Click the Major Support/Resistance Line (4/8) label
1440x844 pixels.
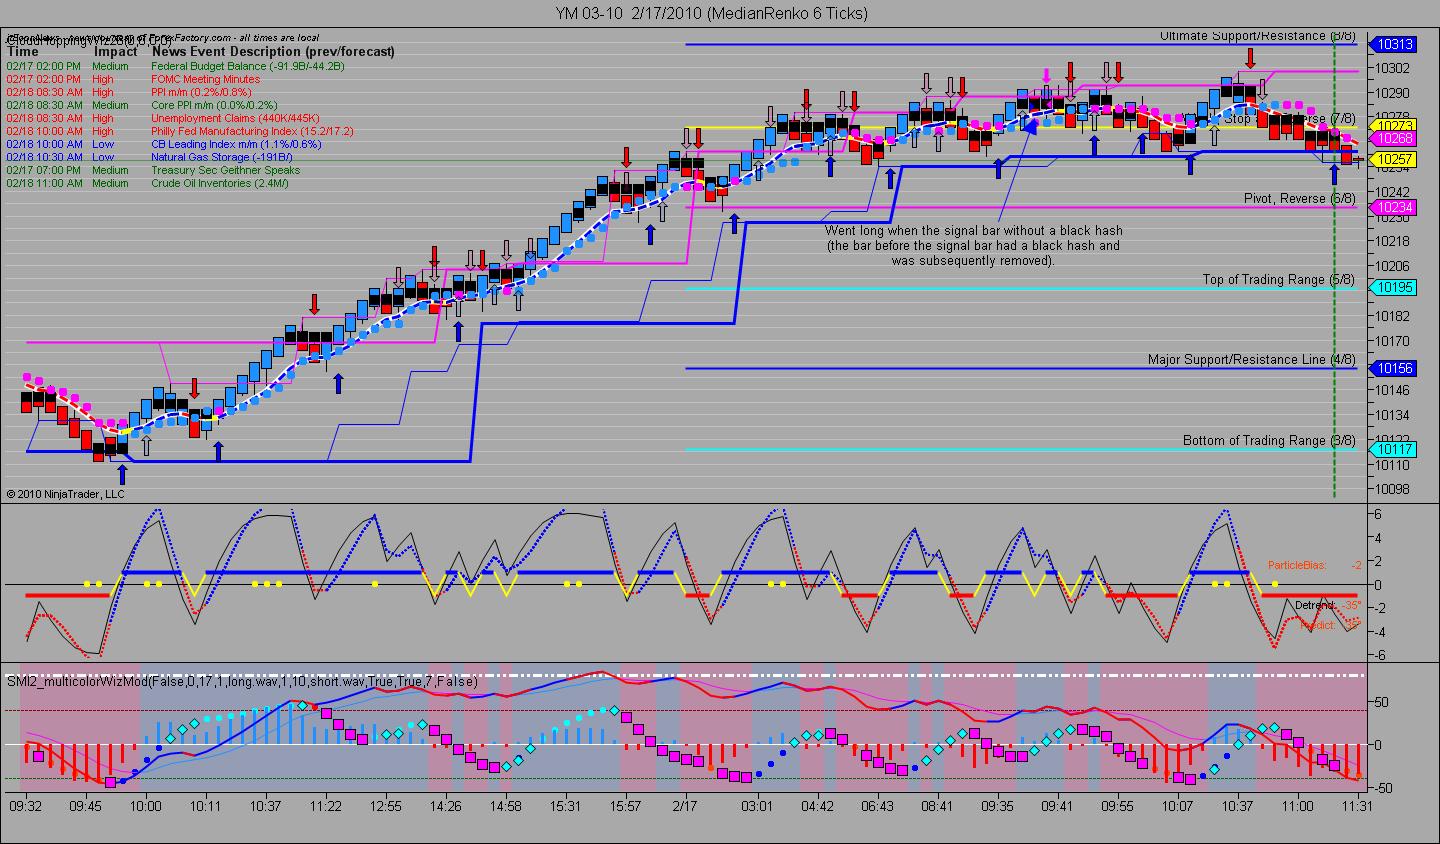point(1252,360)
